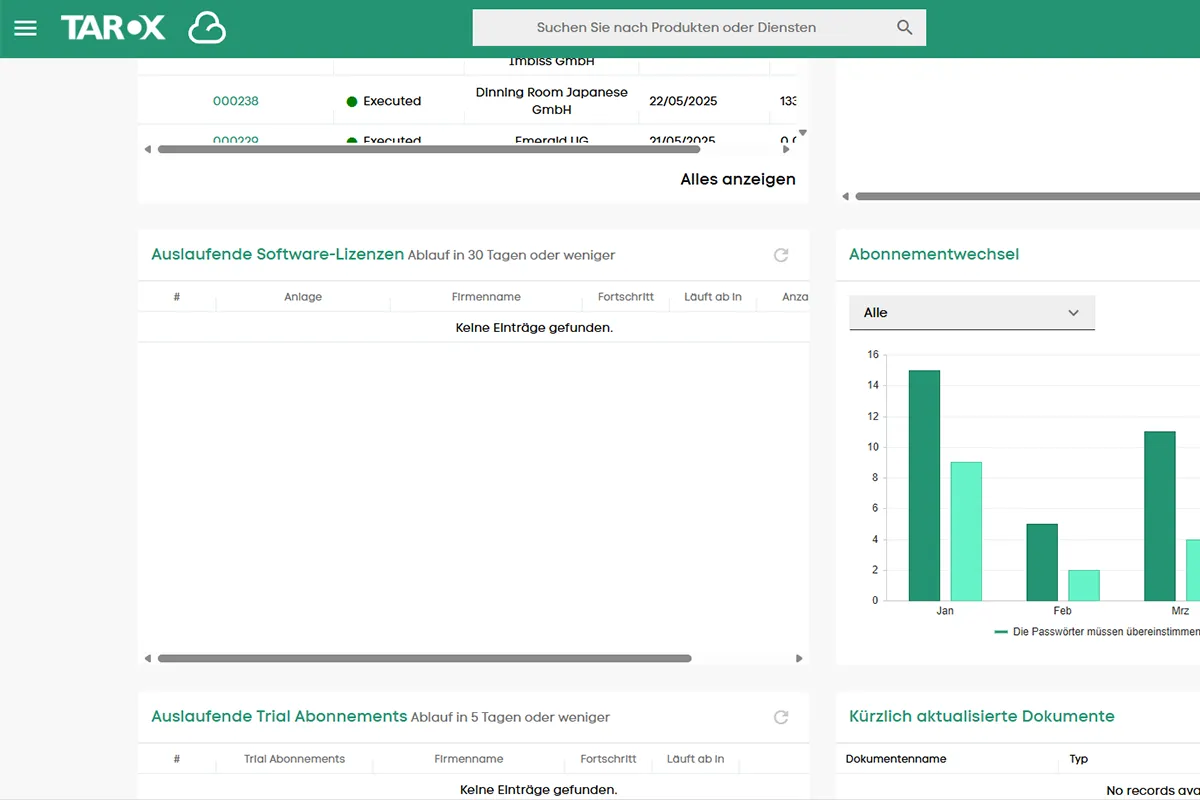Sort by Anlage column header

[303, 297]
